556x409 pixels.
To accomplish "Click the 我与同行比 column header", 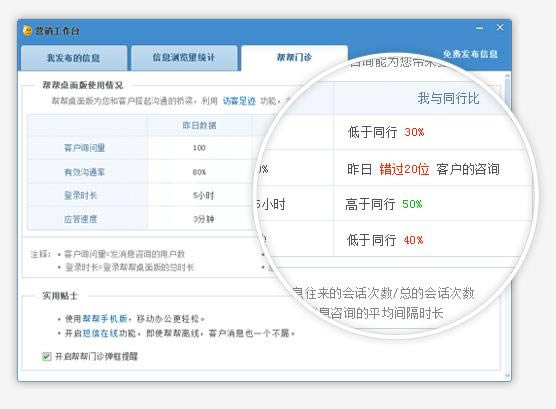I will 448,98.
